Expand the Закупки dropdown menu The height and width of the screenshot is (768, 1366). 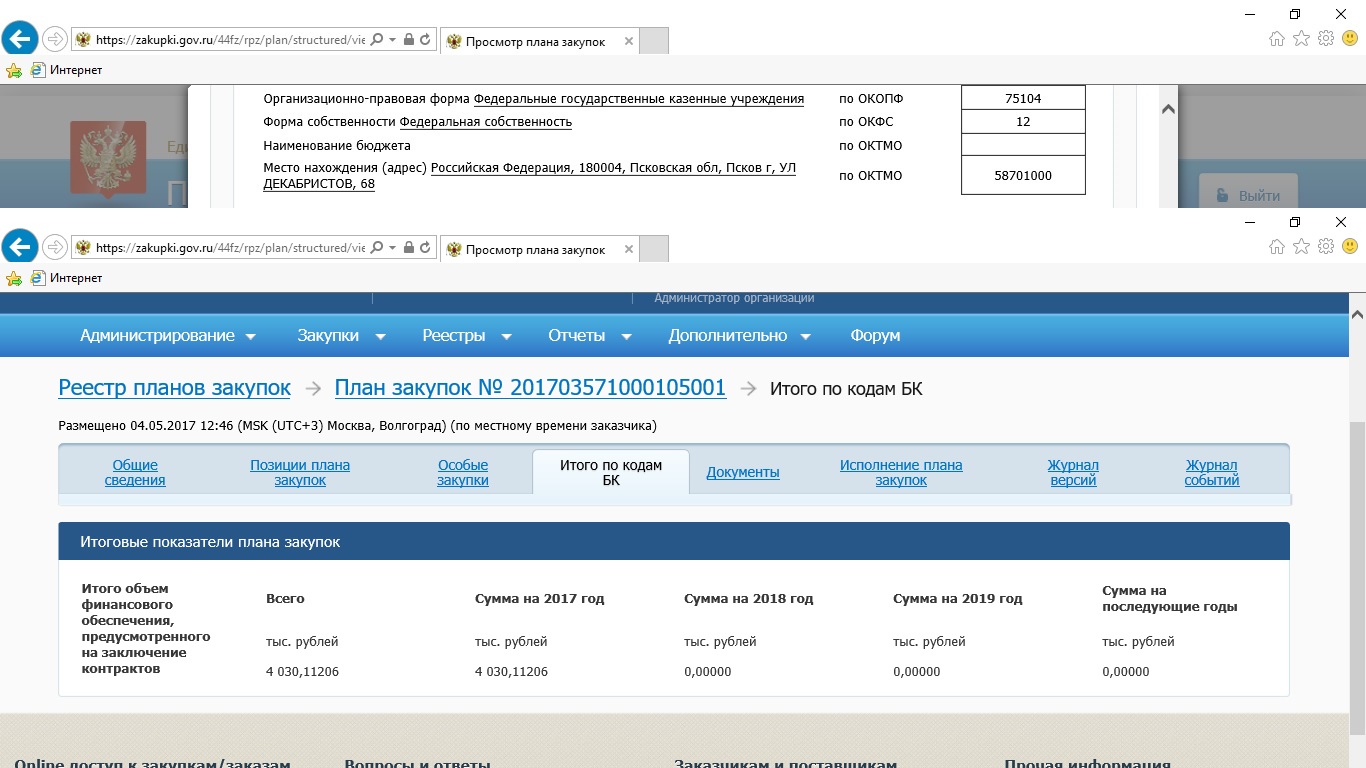tap(341, 336)
